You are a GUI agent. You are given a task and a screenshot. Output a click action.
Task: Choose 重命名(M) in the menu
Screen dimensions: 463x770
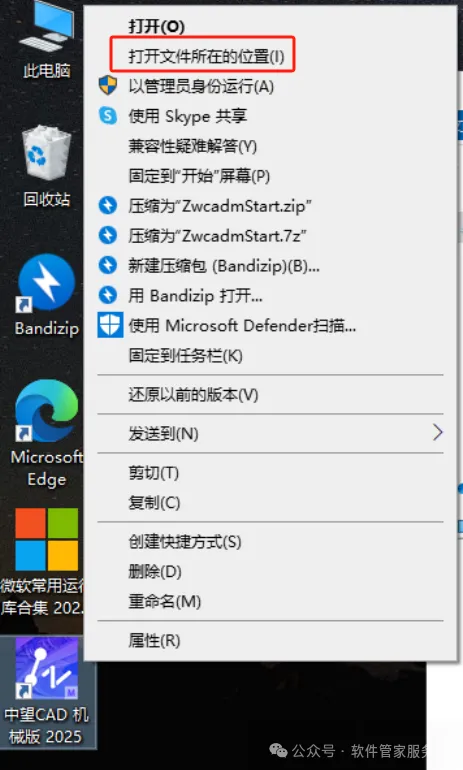(165, 601)
